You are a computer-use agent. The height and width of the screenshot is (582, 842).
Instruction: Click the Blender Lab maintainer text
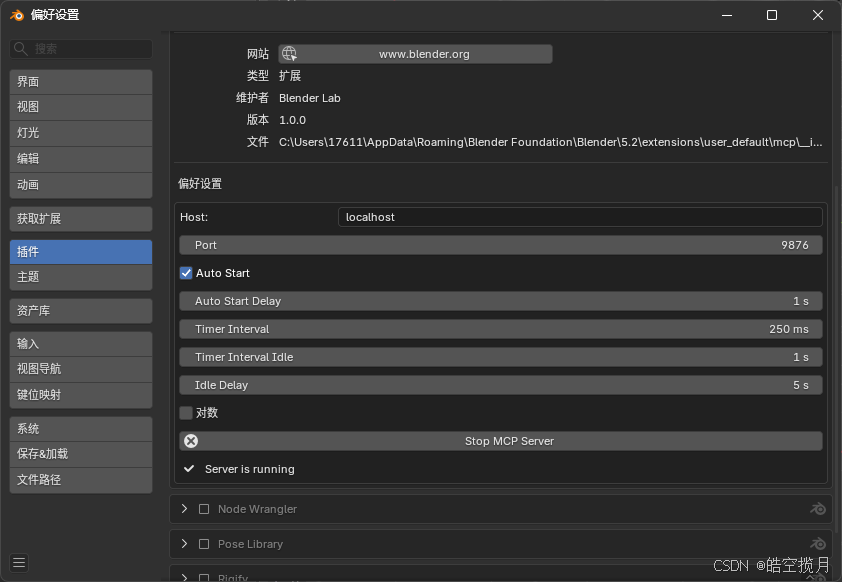(x=310, y=98)
